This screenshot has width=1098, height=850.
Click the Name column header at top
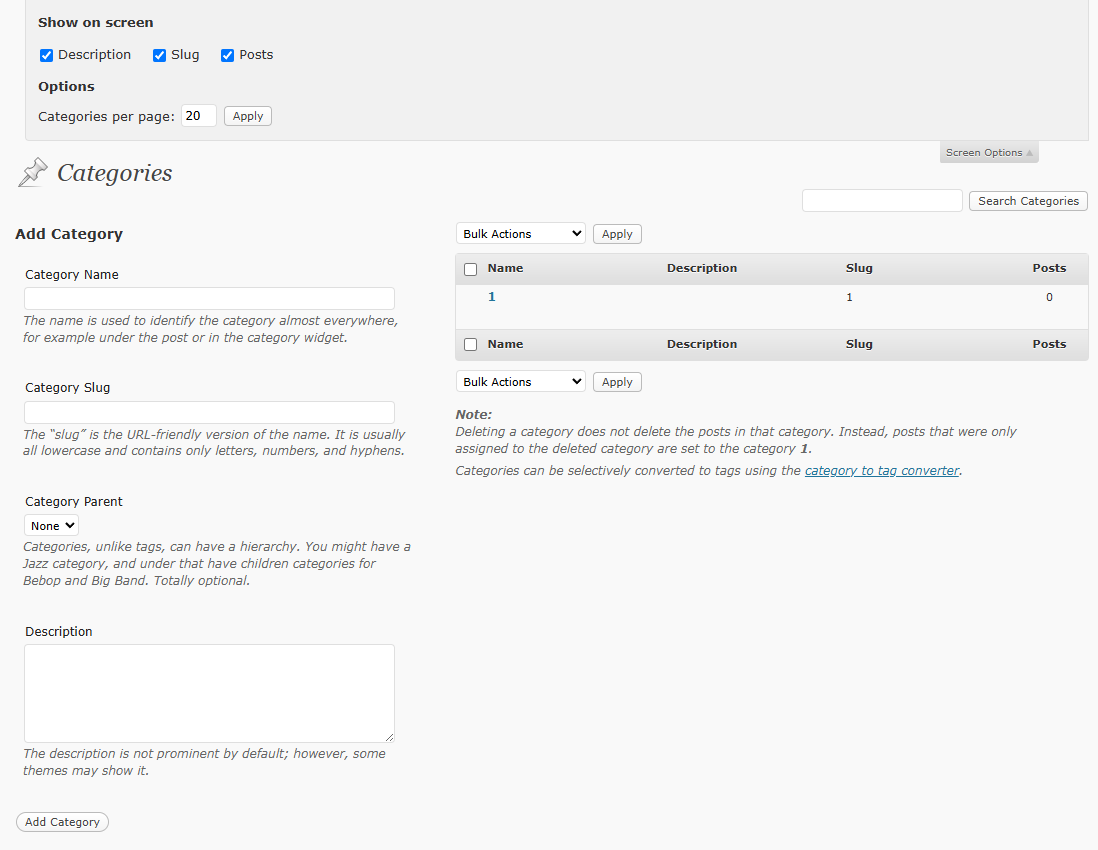505,268
